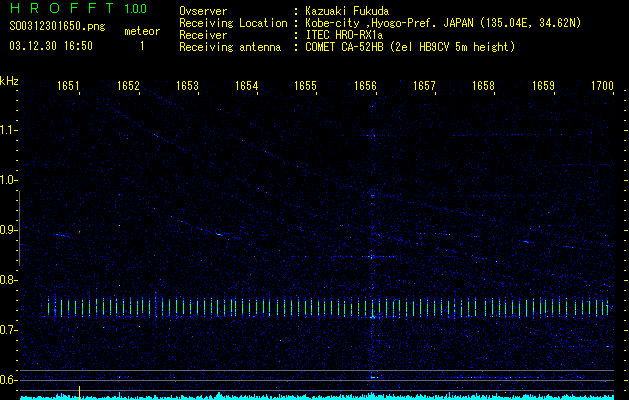
Task: Click the 1651 time marker
Action: [68, 87]
